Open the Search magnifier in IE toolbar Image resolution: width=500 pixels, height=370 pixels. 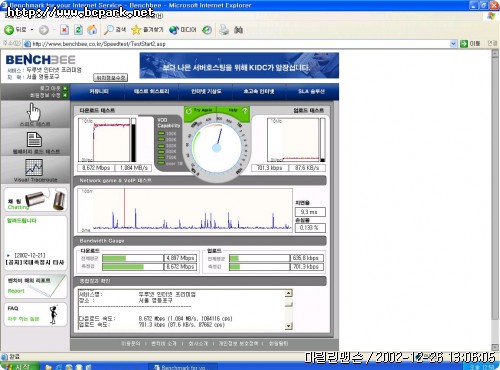click(109, 30)
